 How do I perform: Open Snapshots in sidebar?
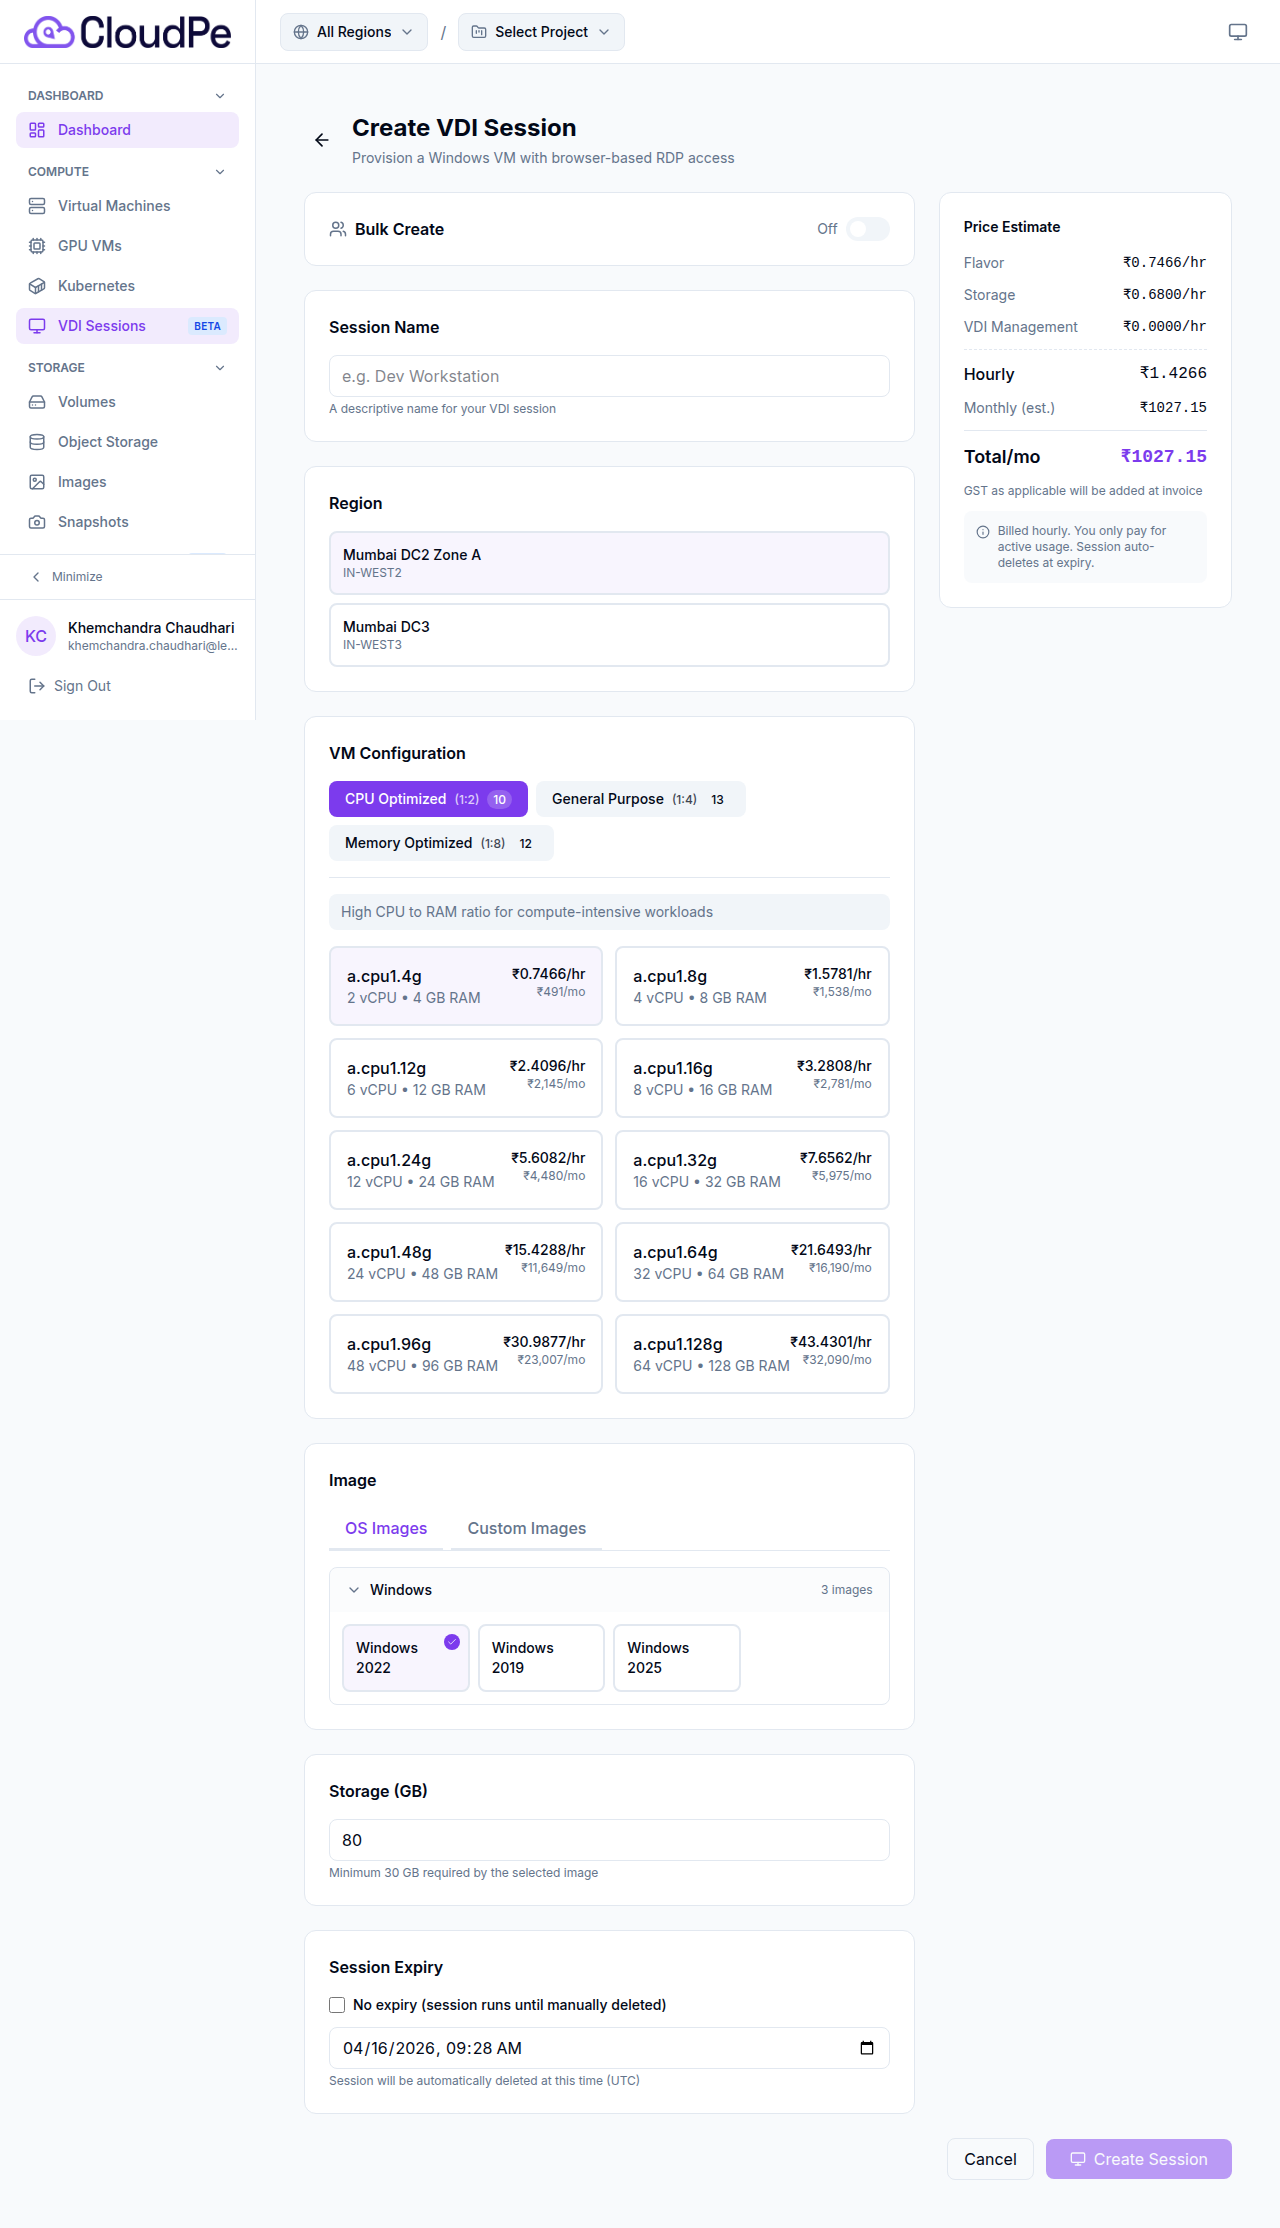click(127, 522)
